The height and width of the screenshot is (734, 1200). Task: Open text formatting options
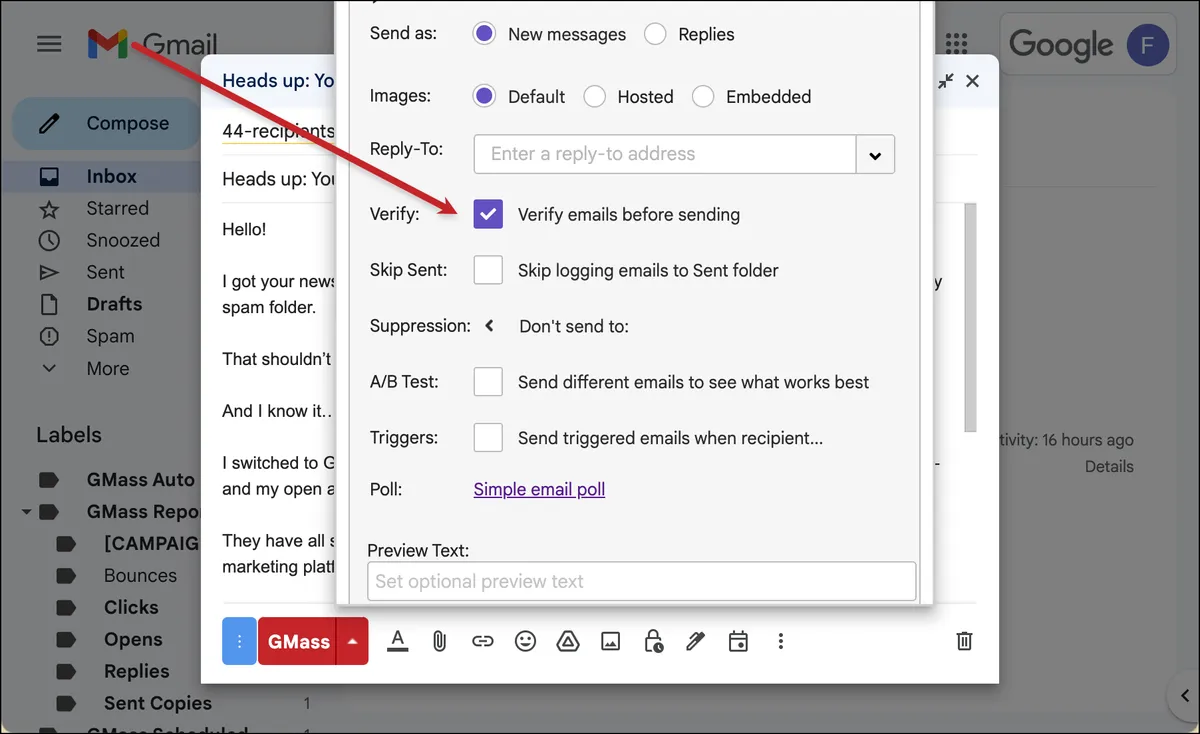397,641
